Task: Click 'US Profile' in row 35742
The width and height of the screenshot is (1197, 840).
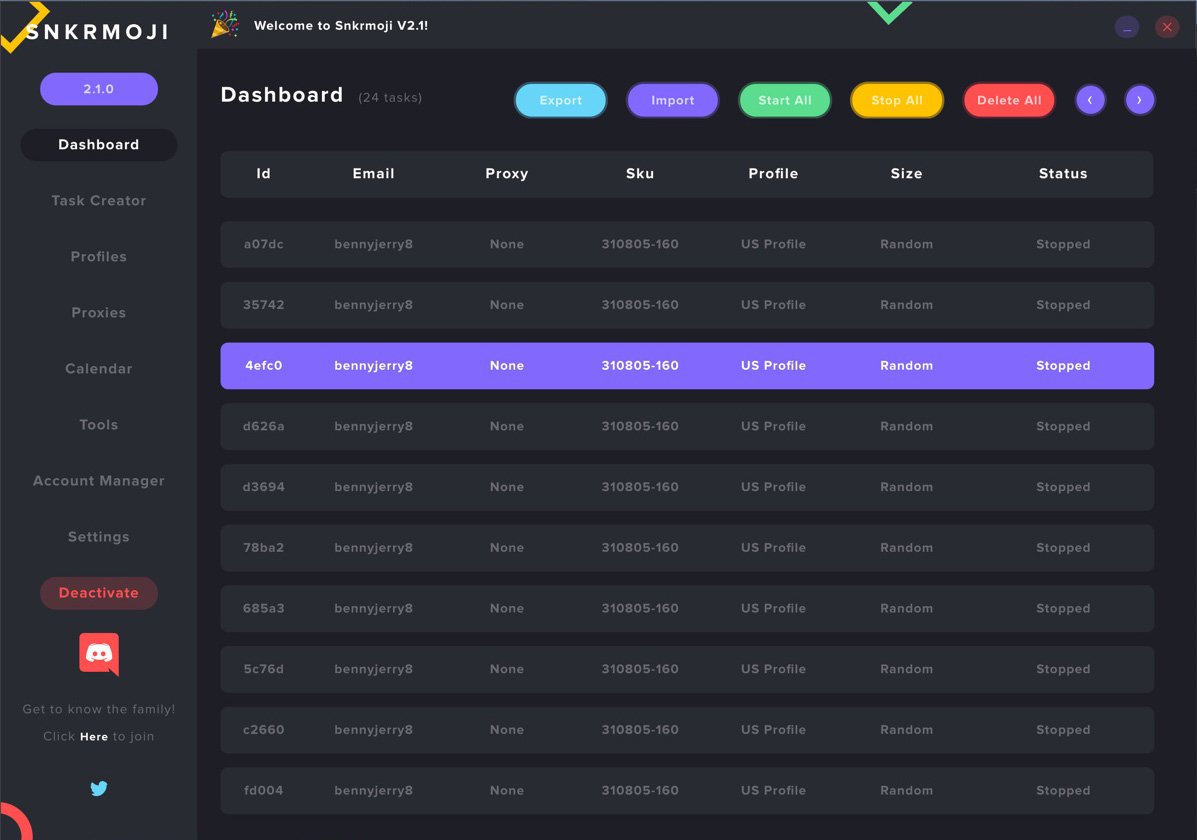Action: coord(773,305)
